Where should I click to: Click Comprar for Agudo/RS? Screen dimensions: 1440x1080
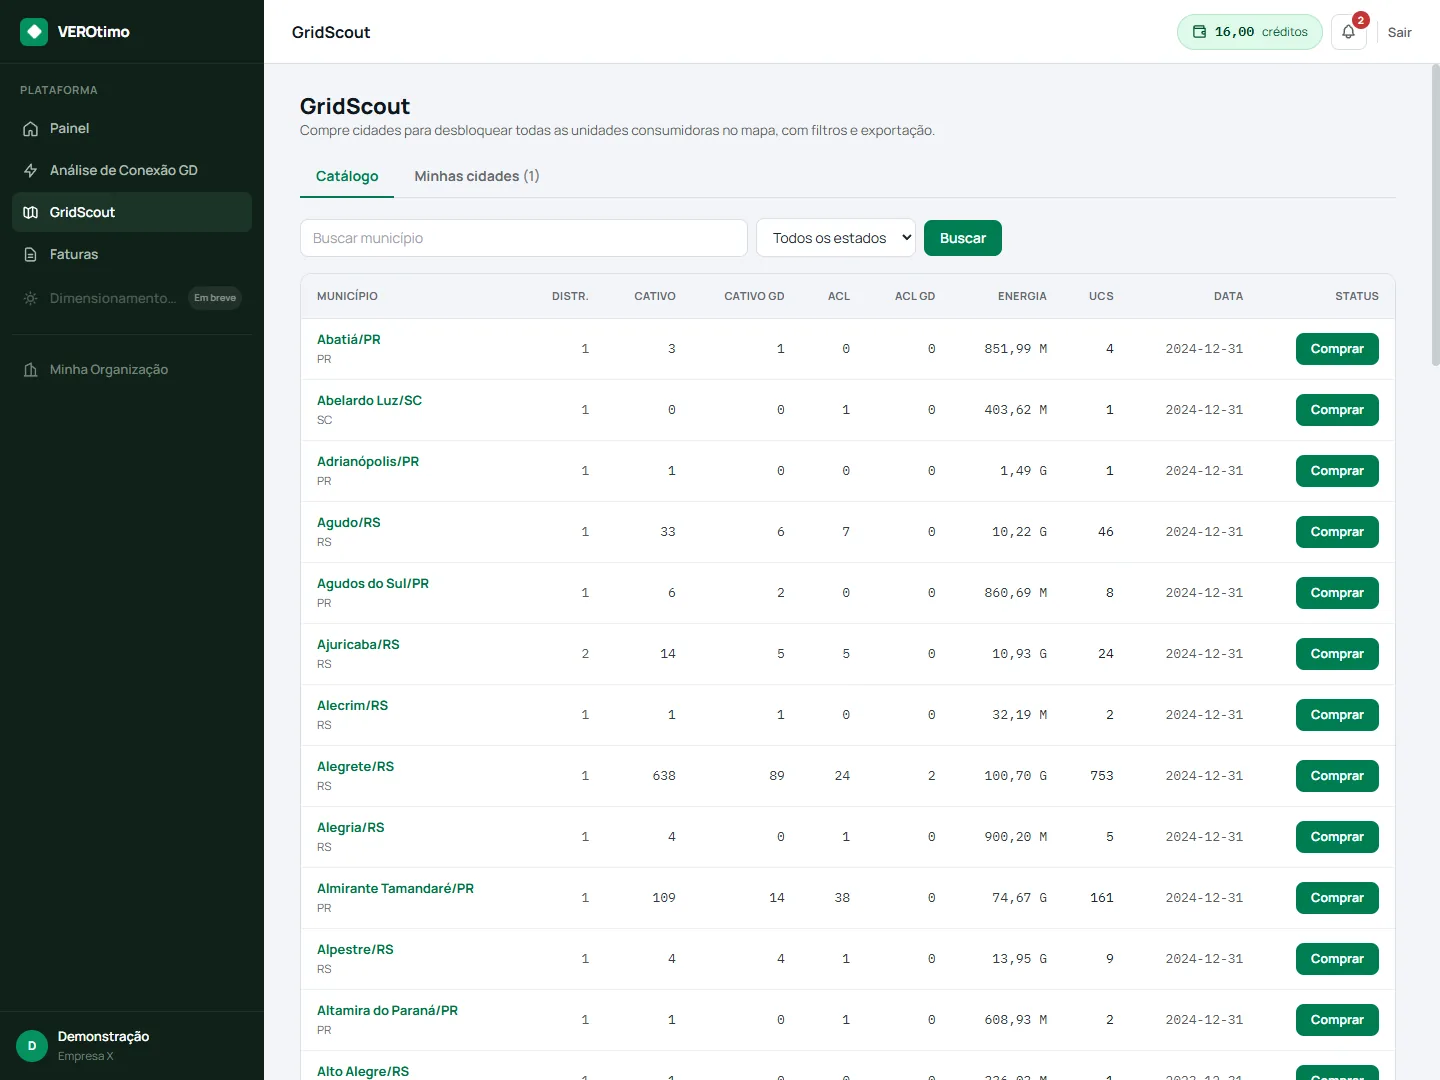[x=1337, y=532]
